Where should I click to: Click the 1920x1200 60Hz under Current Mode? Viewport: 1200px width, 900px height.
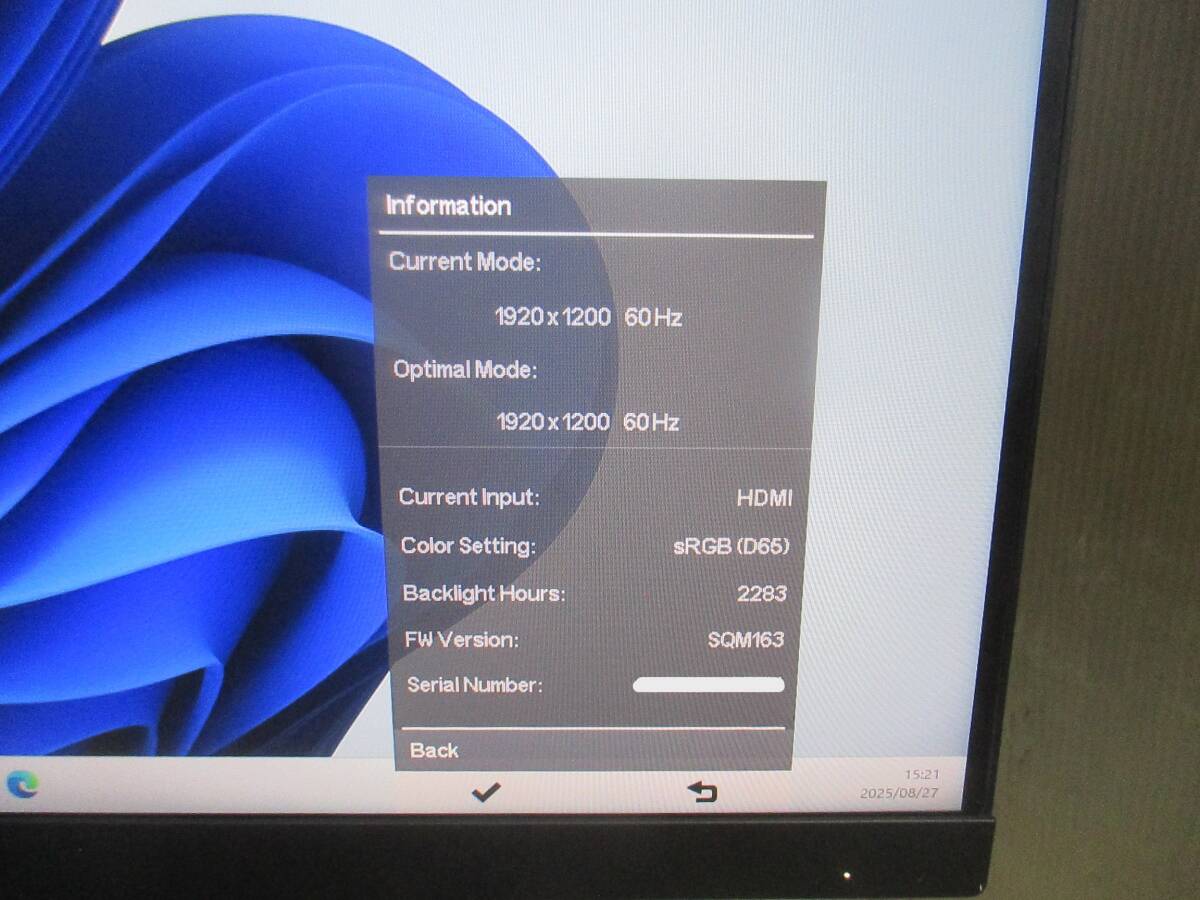pos(588,318)
